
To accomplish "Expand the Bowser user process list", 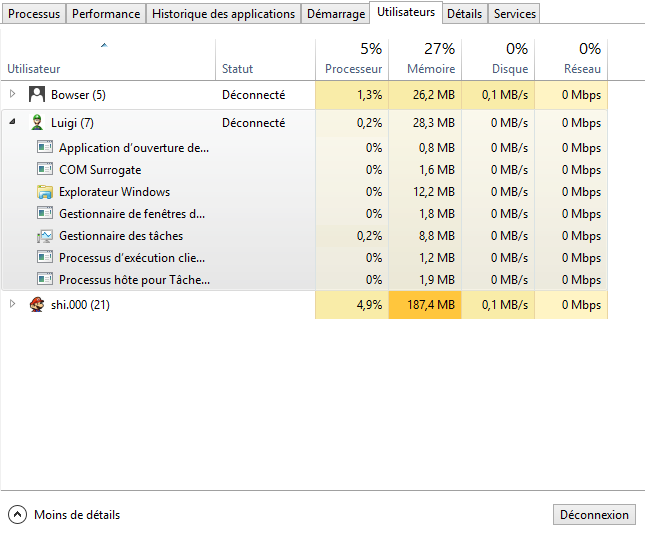I will point(12,95).
